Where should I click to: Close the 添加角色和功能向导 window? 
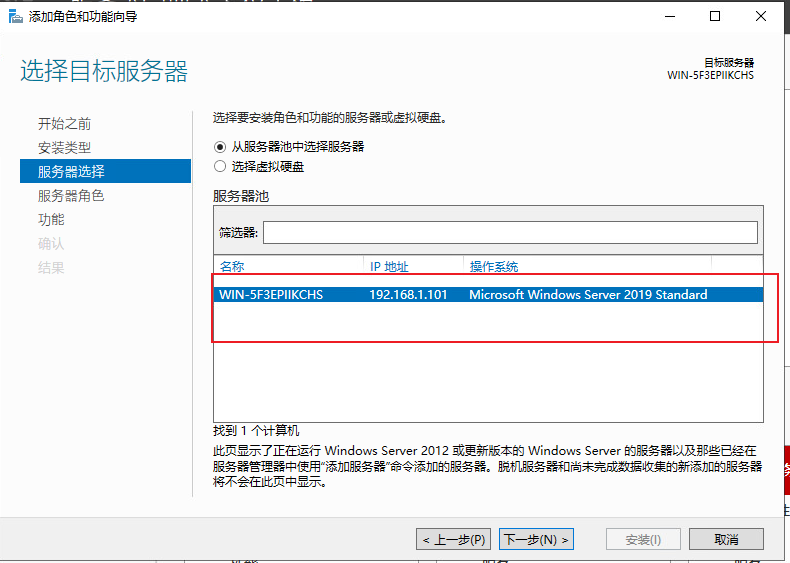tap(761, 17)
